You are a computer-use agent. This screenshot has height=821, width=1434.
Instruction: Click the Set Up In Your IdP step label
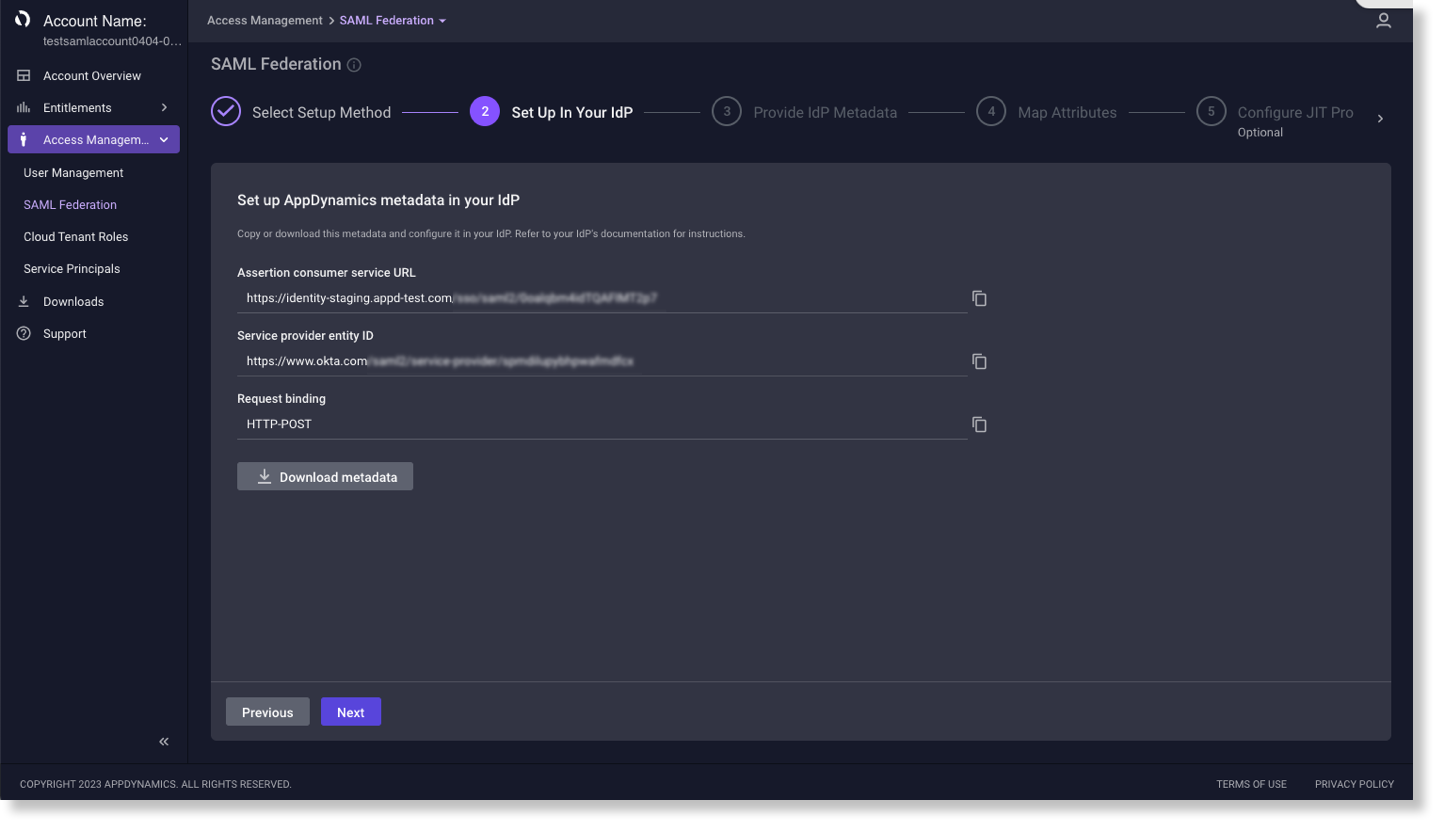pos(572,113)
